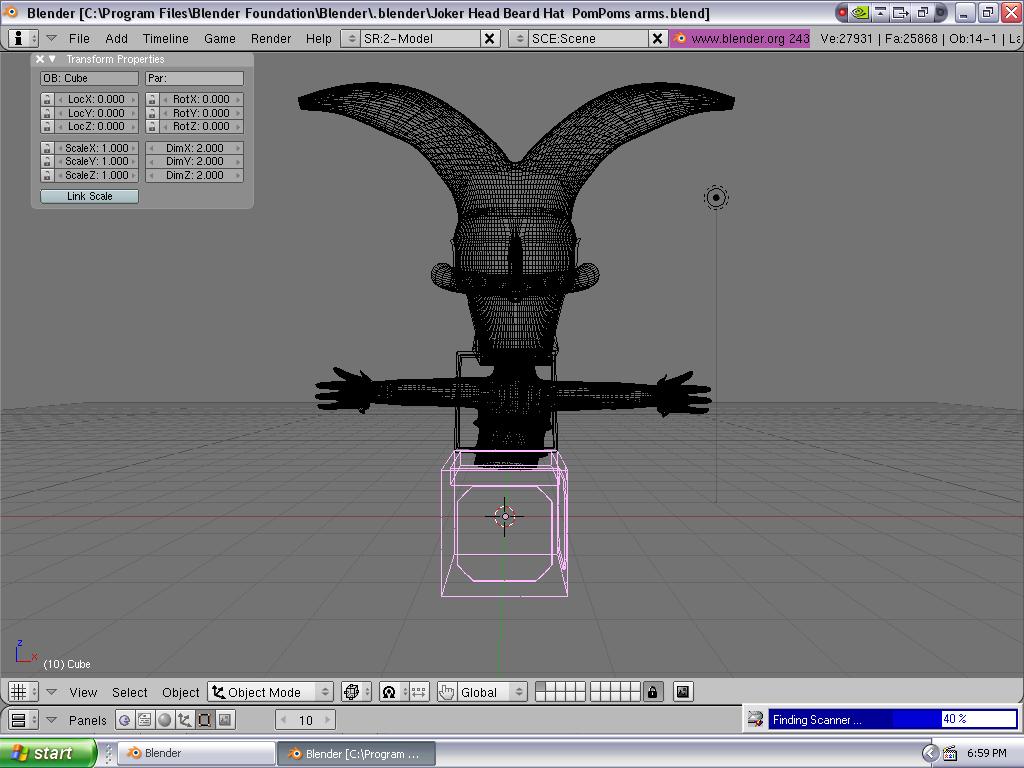Click the Logic context icon in Panels
Viewport: 1024px width, 768px height.
124,720
